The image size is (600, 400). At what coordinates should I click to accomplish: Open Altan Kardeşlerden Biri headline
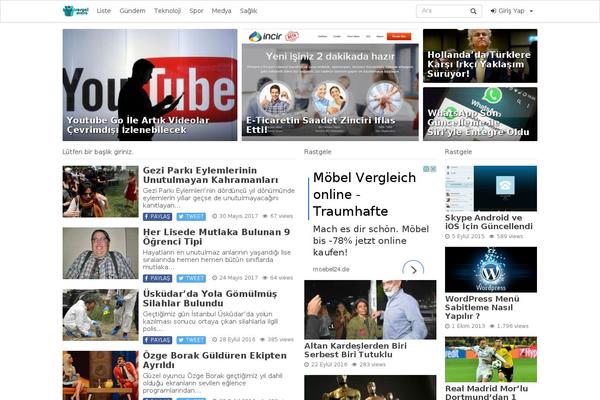click(355, 350)
